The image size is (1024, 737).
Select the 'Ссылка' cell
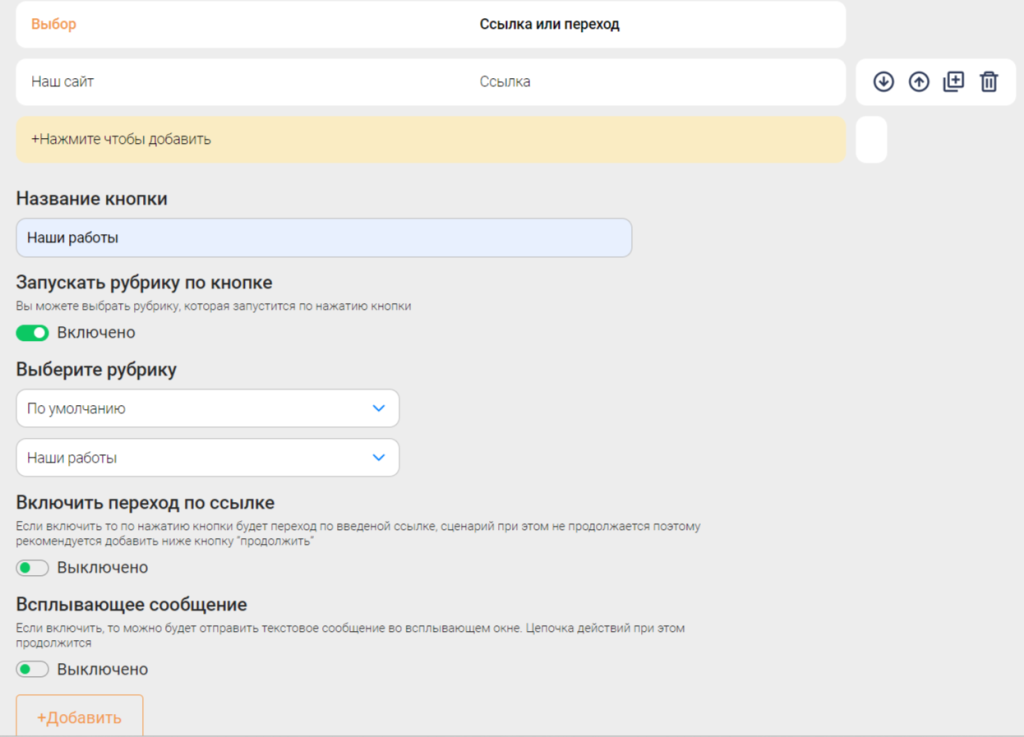pyautogui.click(x=505, y=82)
